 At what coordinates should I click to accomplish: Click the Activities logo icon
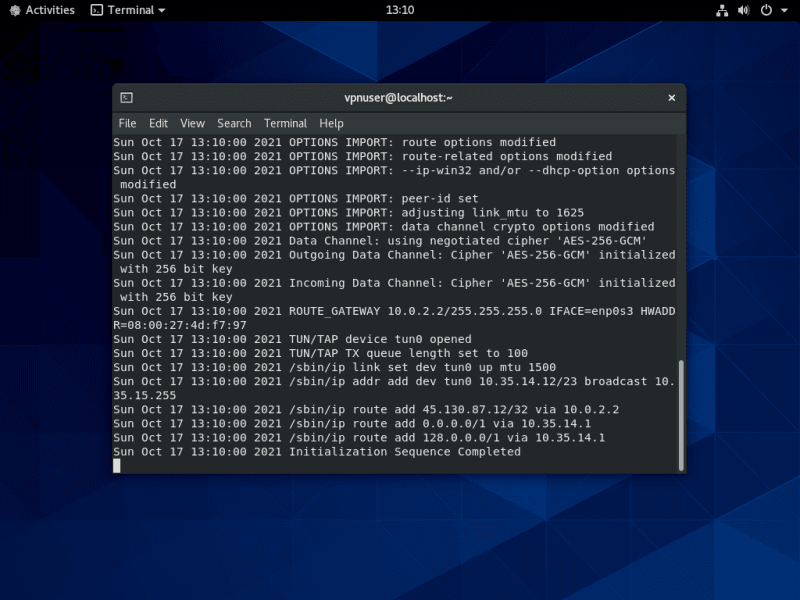point(13,10)
